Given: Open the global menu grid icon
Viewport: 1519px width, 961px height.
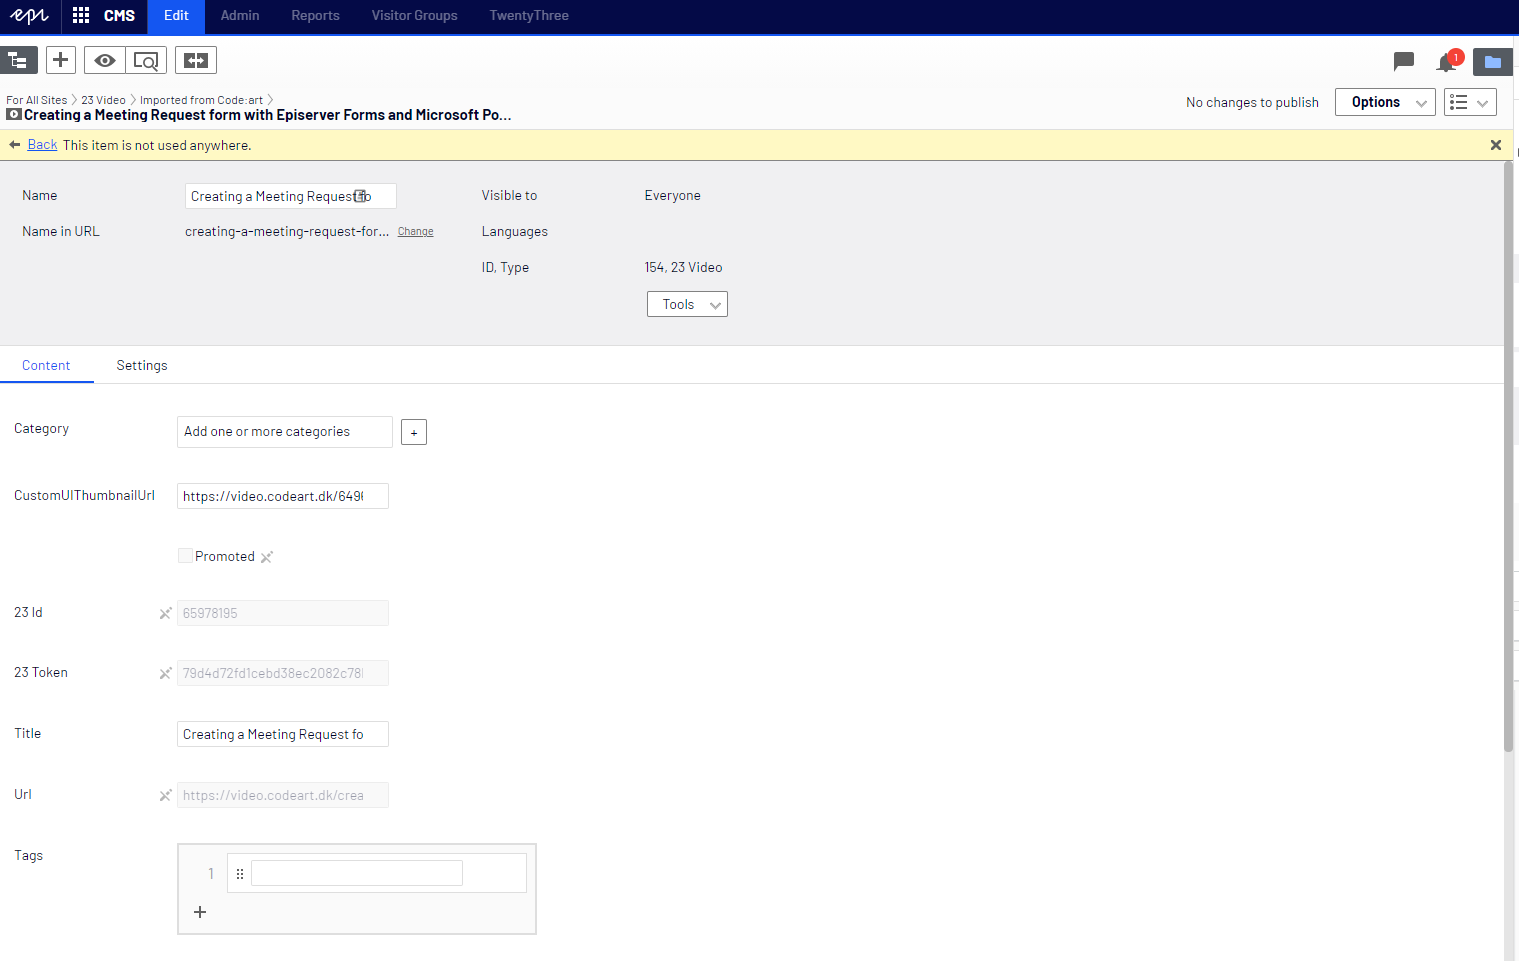Looking at the screenshot, I should click(81, 16).
